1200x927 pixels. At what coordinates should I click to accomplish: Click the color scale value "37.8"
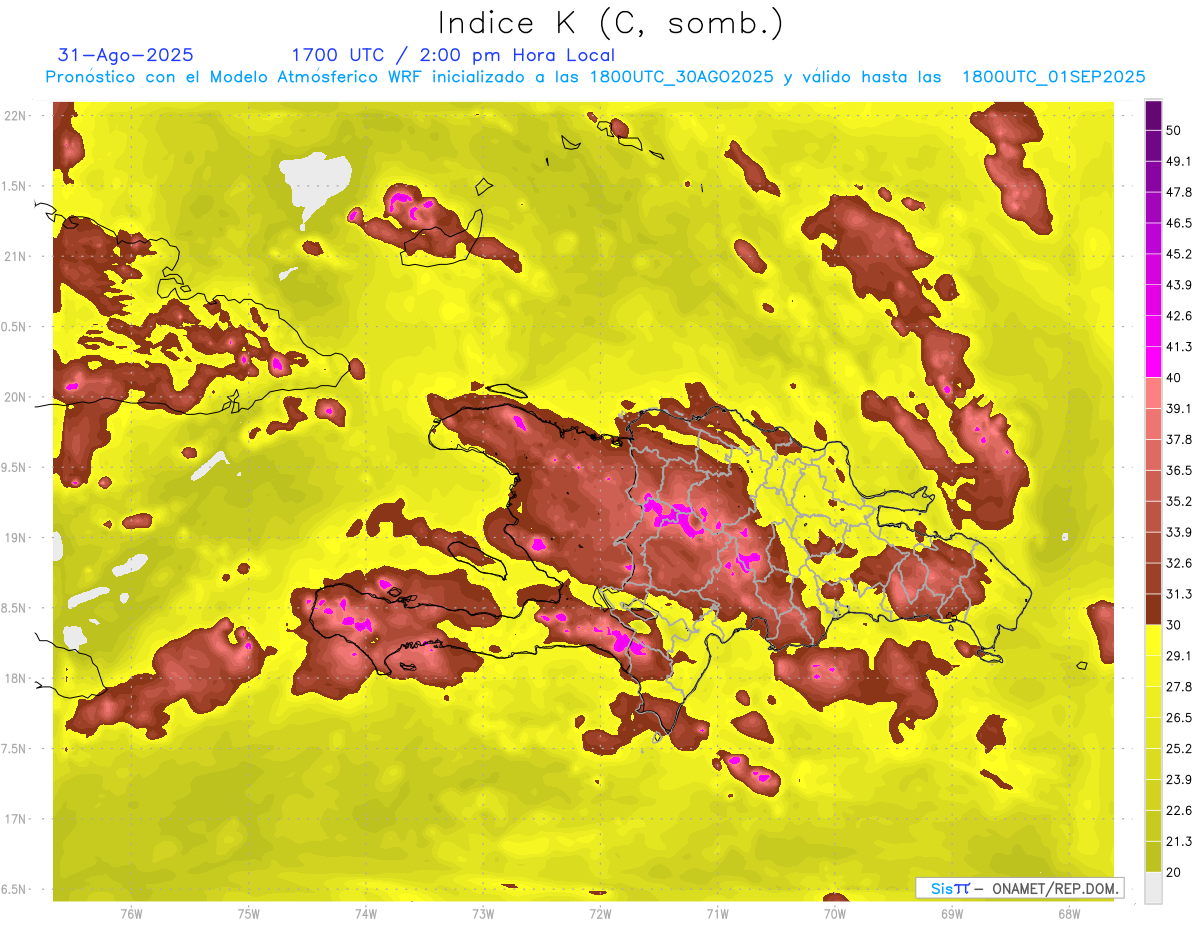point(1179,440)
